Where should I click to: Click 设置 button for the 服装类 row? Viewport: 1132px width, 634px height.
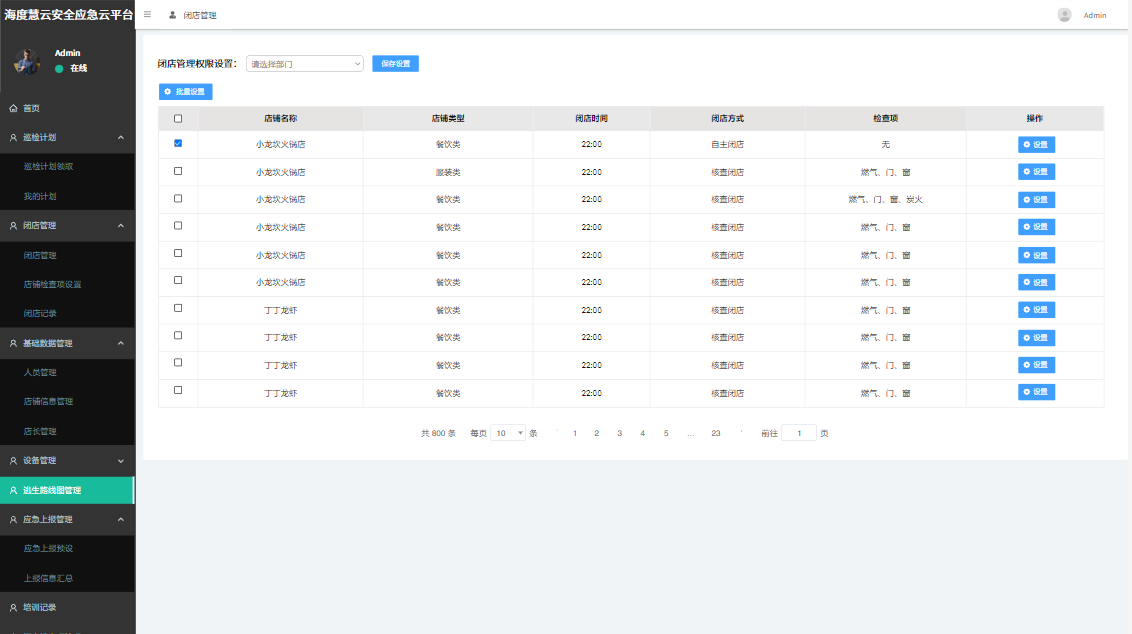[1036, 172]
